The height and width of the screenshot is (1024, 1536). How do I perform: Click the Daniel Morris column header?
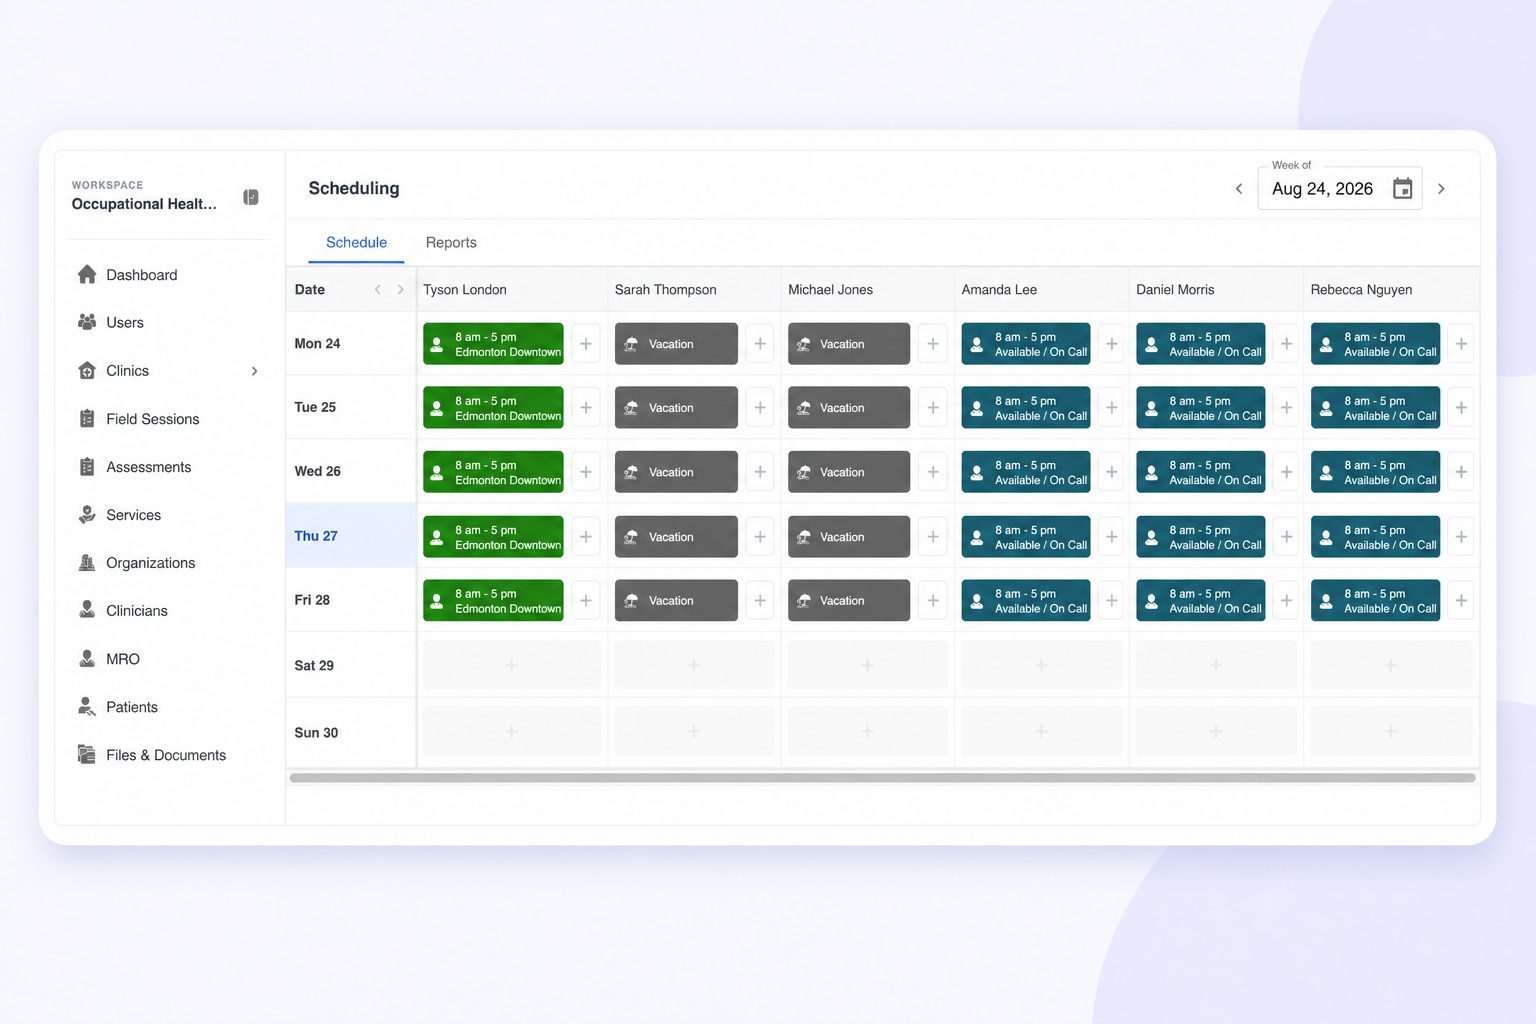coord(1175,289)
